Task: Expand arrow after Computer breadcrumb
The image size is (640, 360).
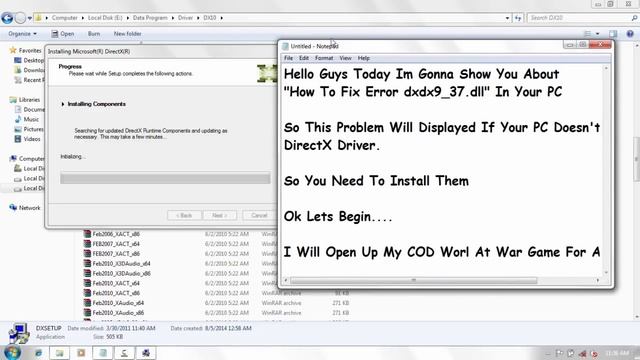Action: tap(83, 18)
